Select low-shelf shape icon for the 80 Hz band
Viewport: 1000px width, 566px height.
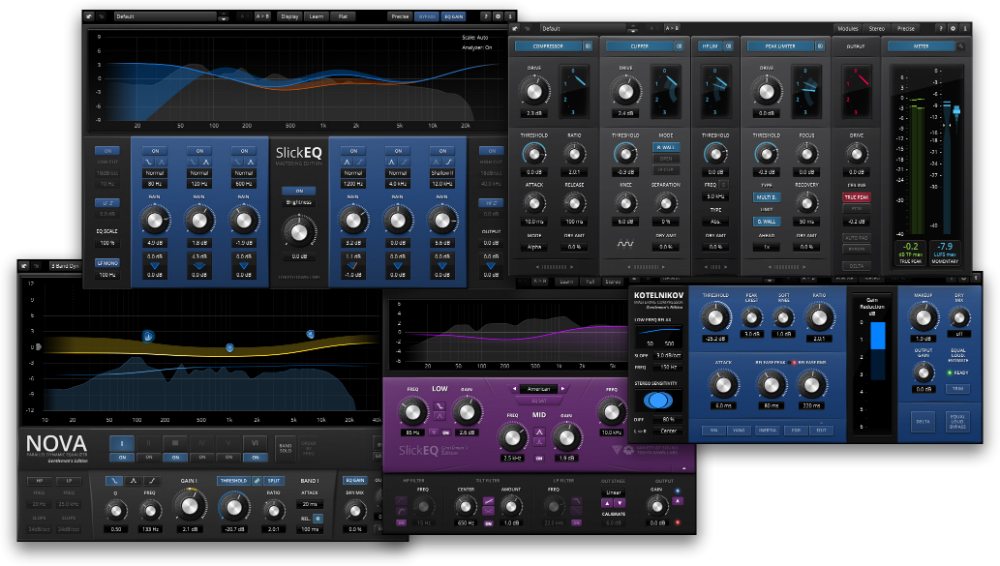click(149, 162)
